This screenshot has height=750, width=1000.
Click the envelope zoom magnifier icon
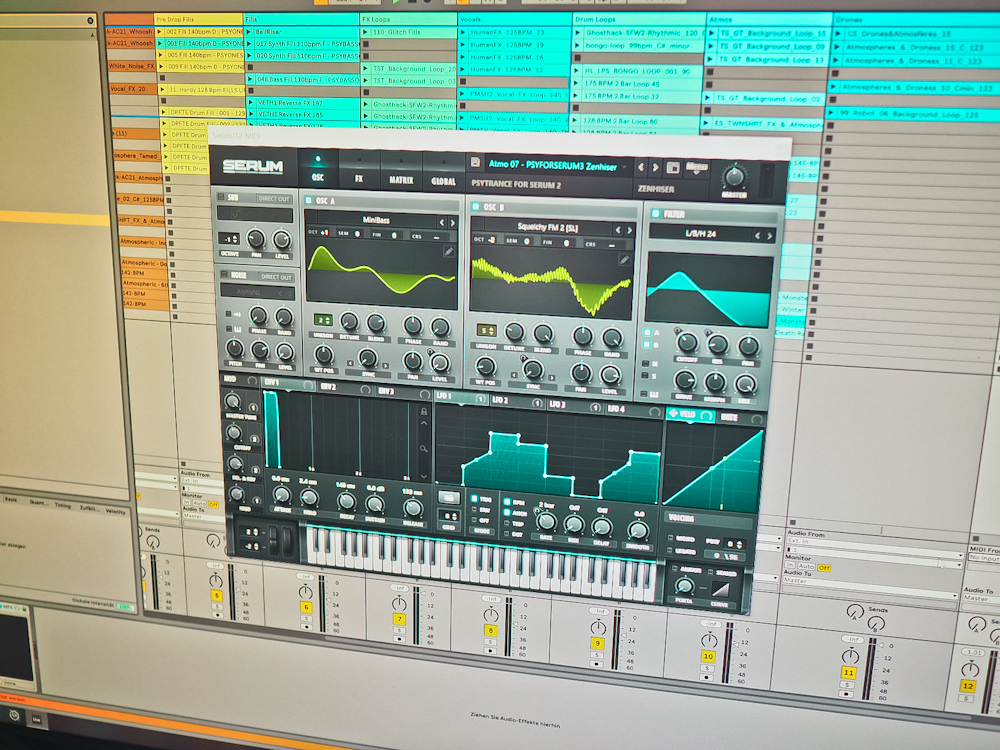click(423, 449)
